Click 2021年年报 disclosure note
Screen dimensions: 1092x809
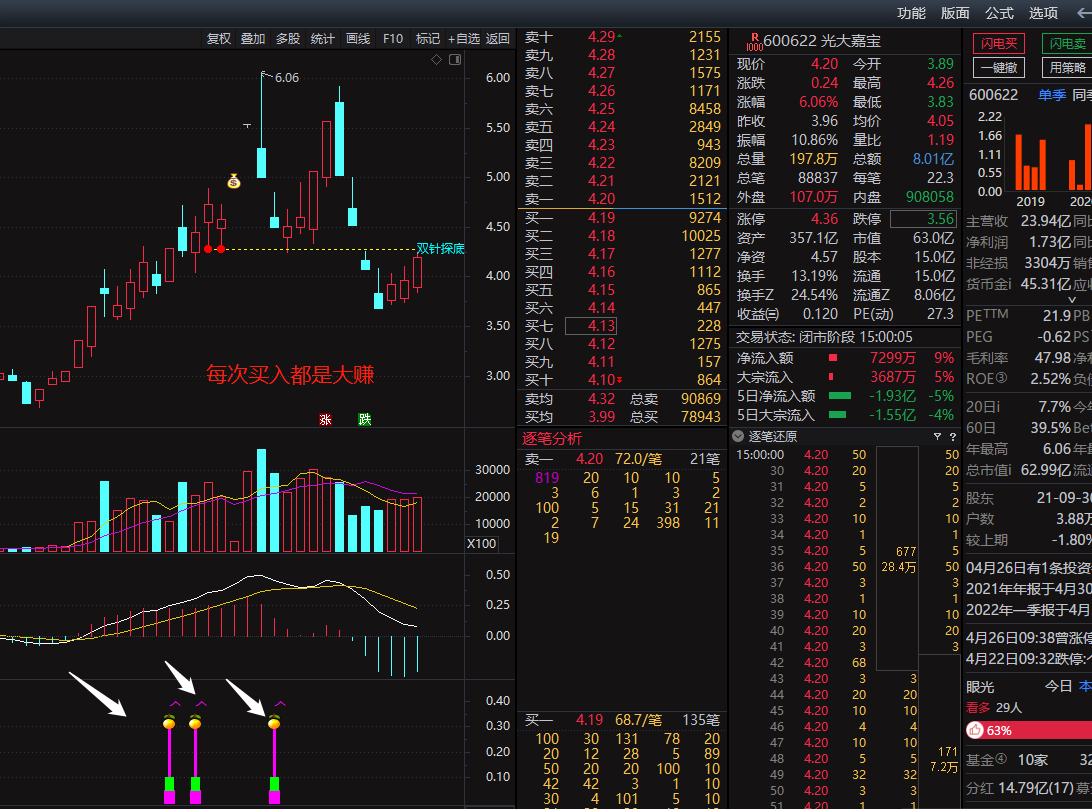click(1029, 589)
